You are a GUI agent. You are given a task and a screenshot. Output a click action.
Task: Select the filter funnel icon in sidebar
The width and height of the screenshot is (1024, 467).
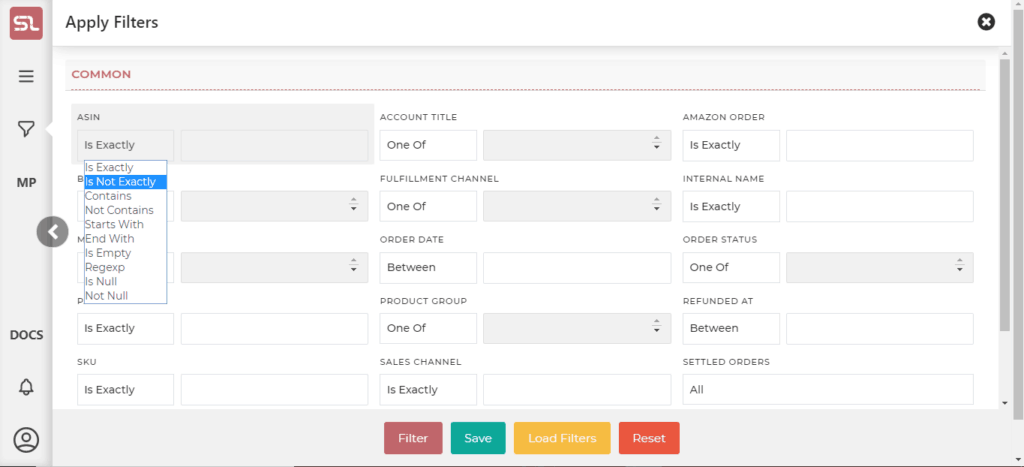(26, 129)
